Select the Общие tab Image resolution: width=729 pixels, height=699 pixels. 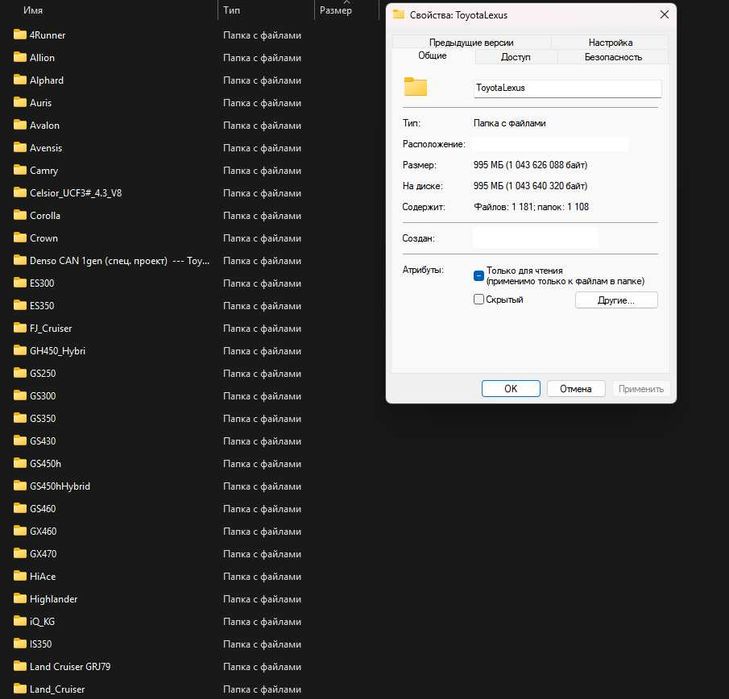pos(432,56)
